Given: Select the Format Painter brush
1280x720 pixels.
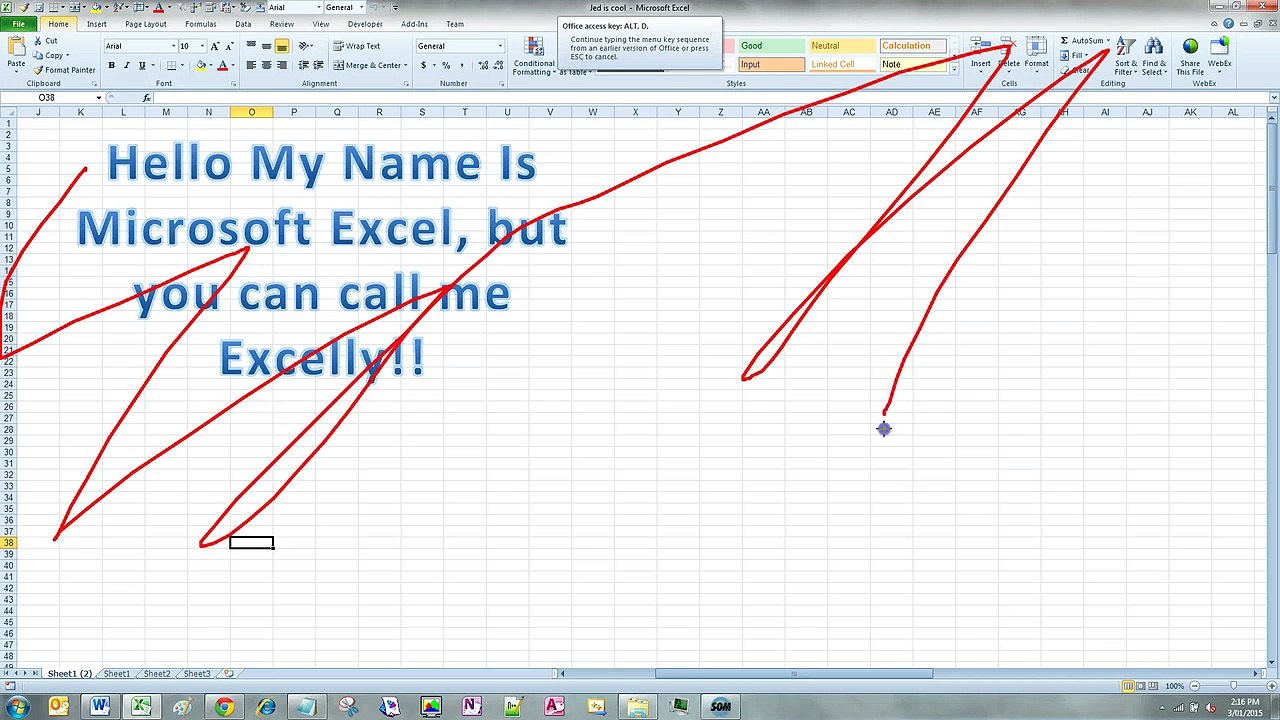Looking at the screenshot, I should pyautogui.click(x=65, y=70).
